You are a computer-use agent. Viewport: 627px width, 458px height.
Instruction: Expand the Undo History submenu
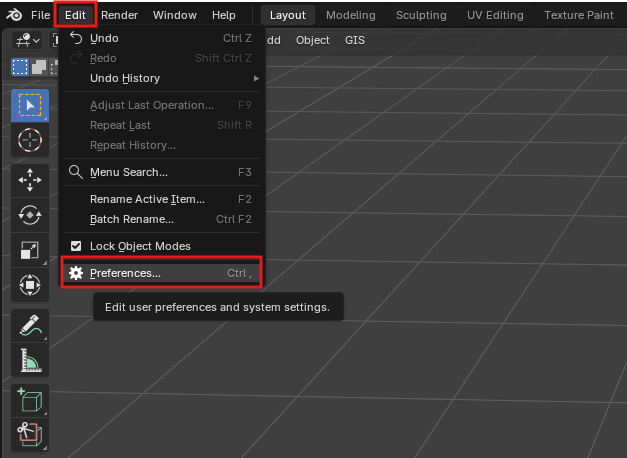(162, 78)
